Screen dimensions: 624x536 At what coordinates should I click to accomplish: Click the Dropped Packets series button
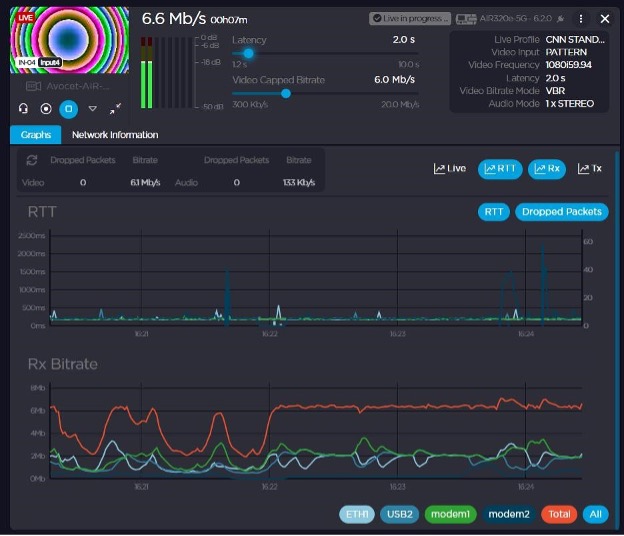pyautogui.click(x=562, y=211)
